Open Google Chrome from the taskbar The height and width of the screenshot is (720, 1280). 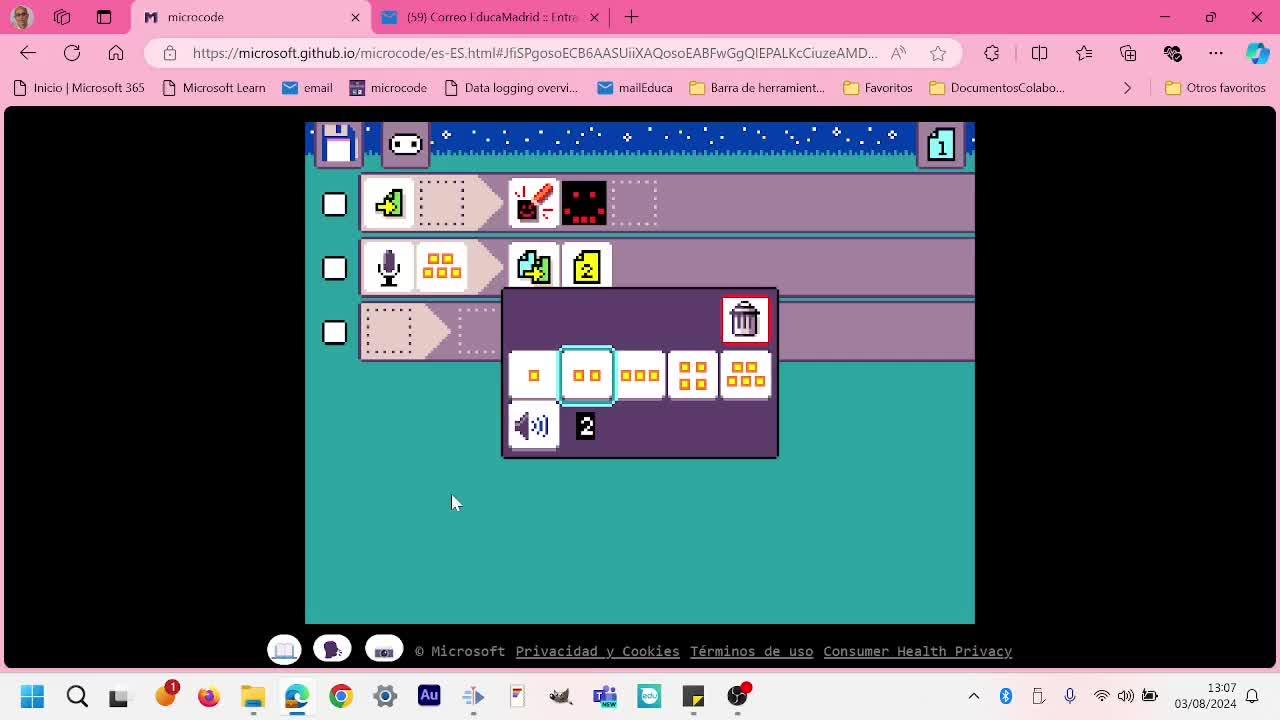341,696
